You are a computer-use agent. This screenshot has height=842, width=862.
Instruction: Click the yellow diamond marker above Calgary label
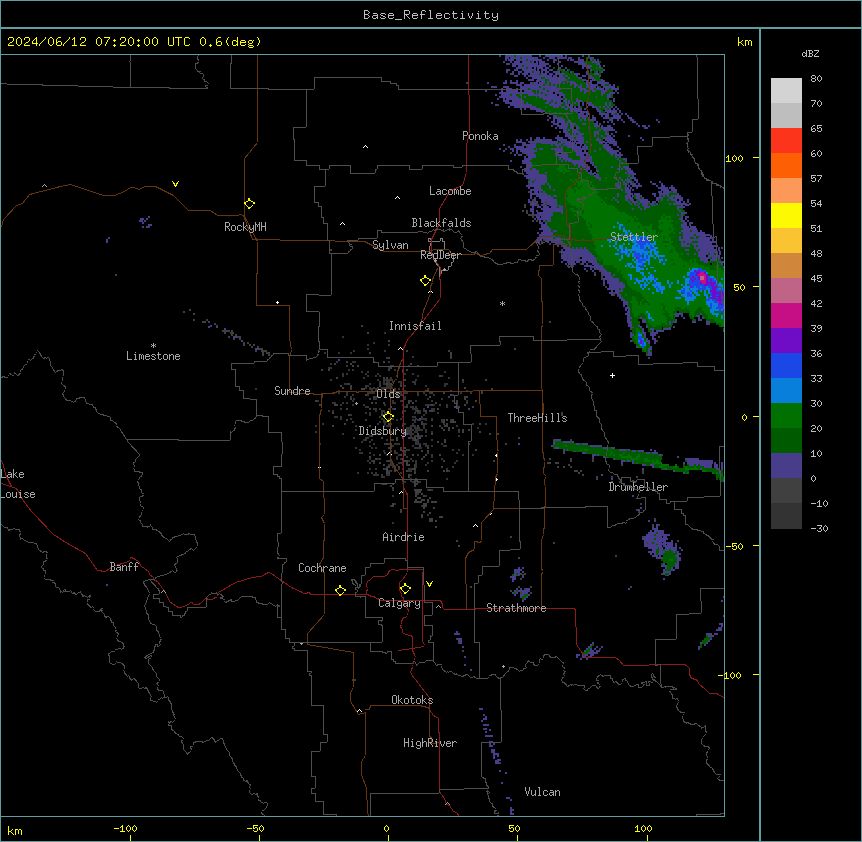pyautogui.click(x=405, y=589)
